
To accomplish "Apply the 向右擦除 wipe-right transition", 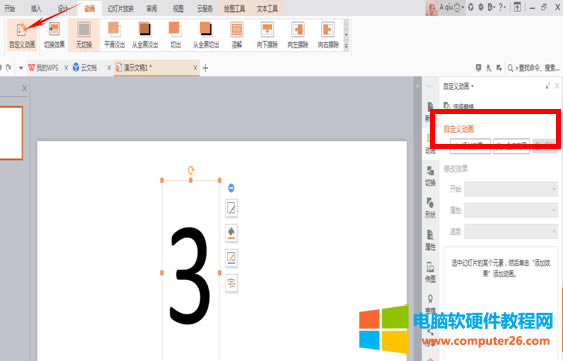I will tap(328, 35).
